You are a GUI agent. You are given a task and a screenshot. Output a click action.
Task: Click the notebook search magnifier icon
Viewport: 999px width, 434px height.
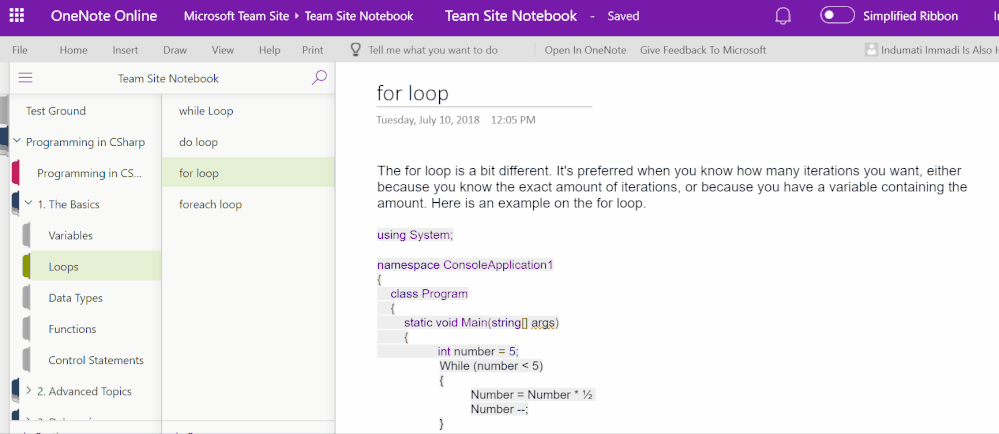pyautogui.click(x=319, y=78)
